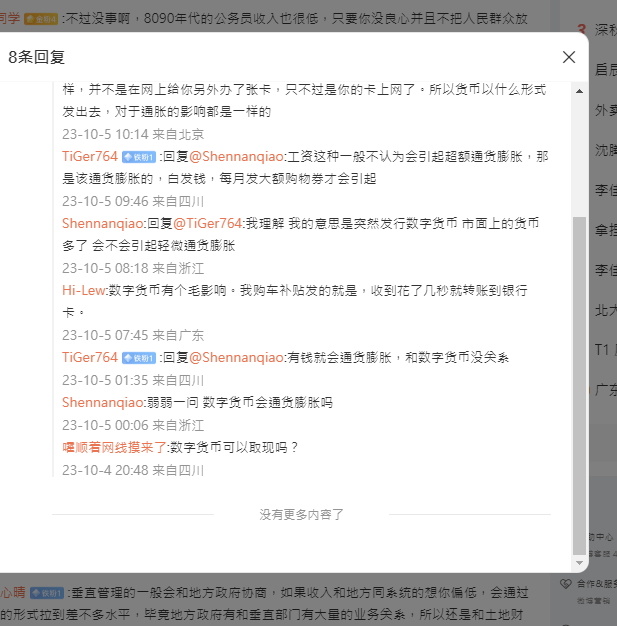Click comment text 数字货币可以取现吗？
Screen dimensions: 617x626
coord(234,448)
